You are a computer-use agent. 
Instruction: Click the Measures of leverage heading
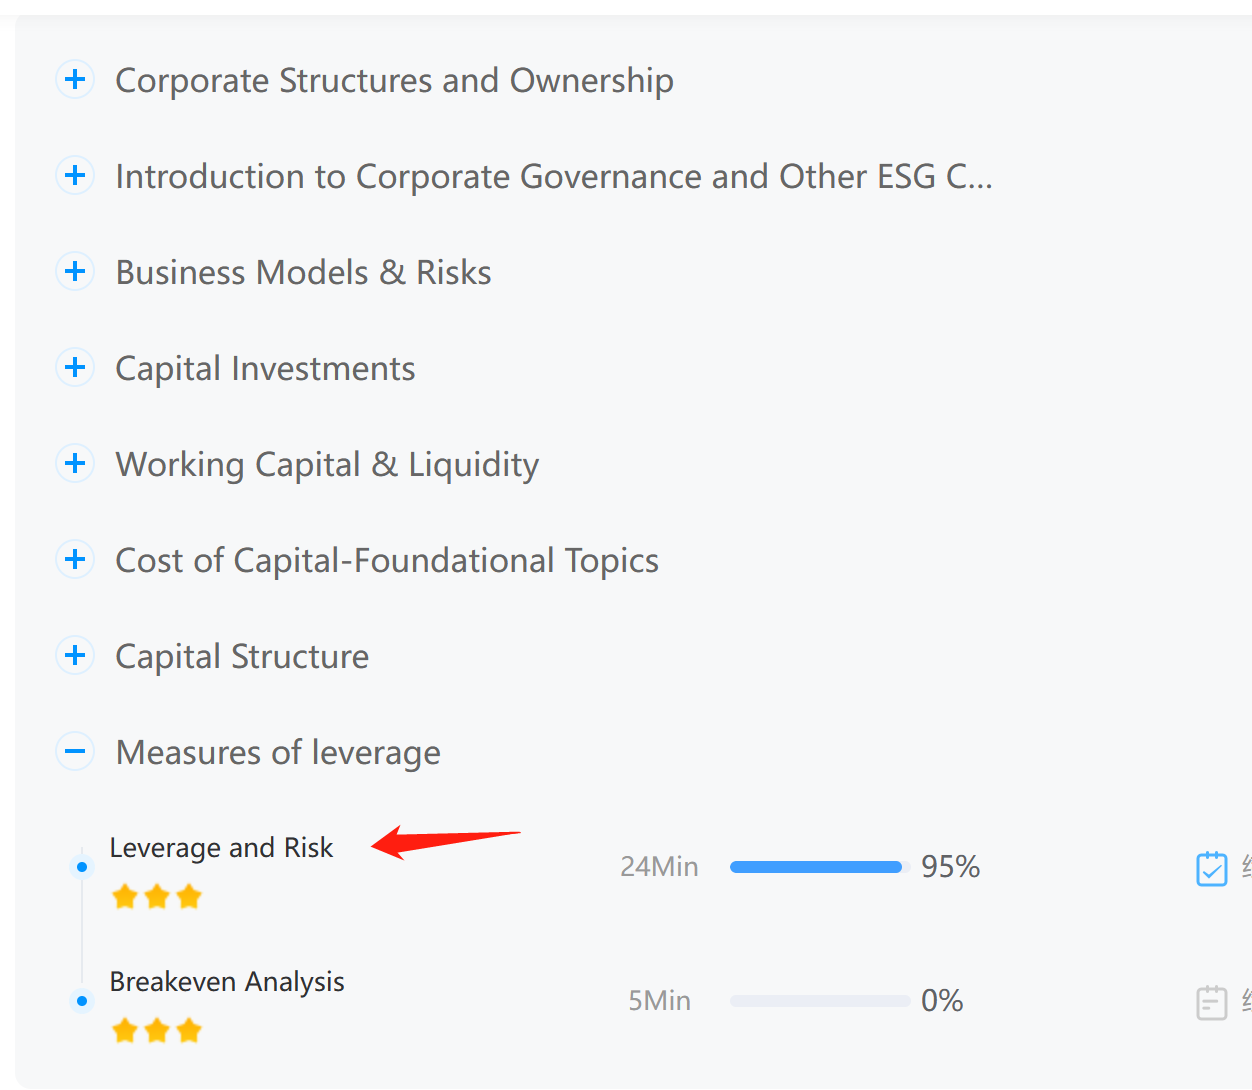[x=278, y=752]
